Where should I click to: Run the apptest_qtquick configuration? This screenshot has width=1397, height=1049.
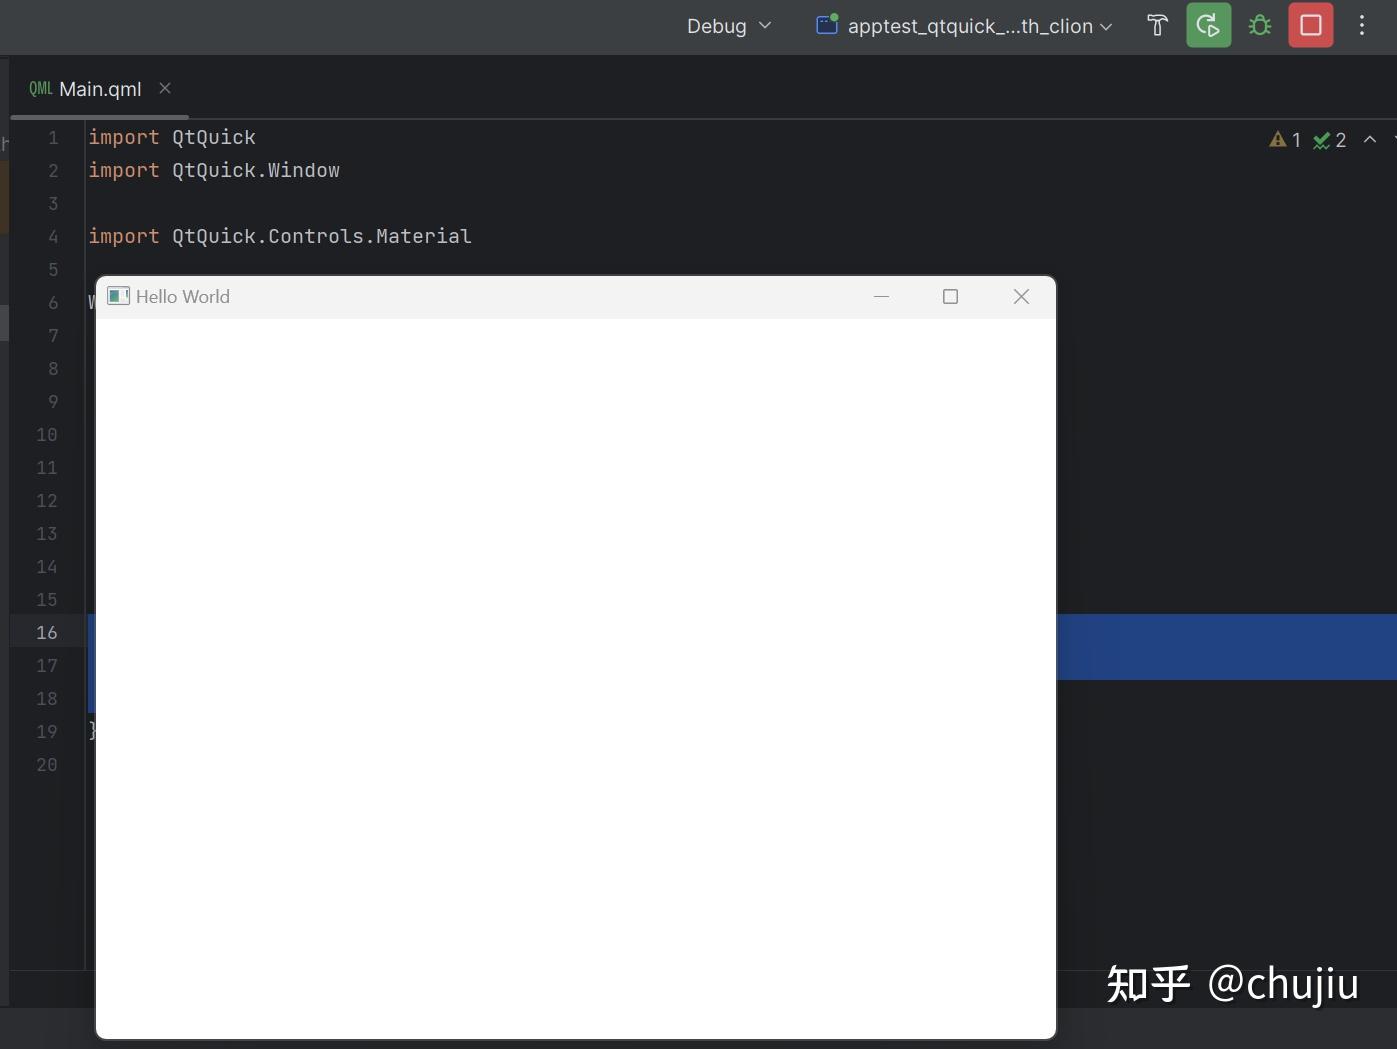tap(1208, 25)
